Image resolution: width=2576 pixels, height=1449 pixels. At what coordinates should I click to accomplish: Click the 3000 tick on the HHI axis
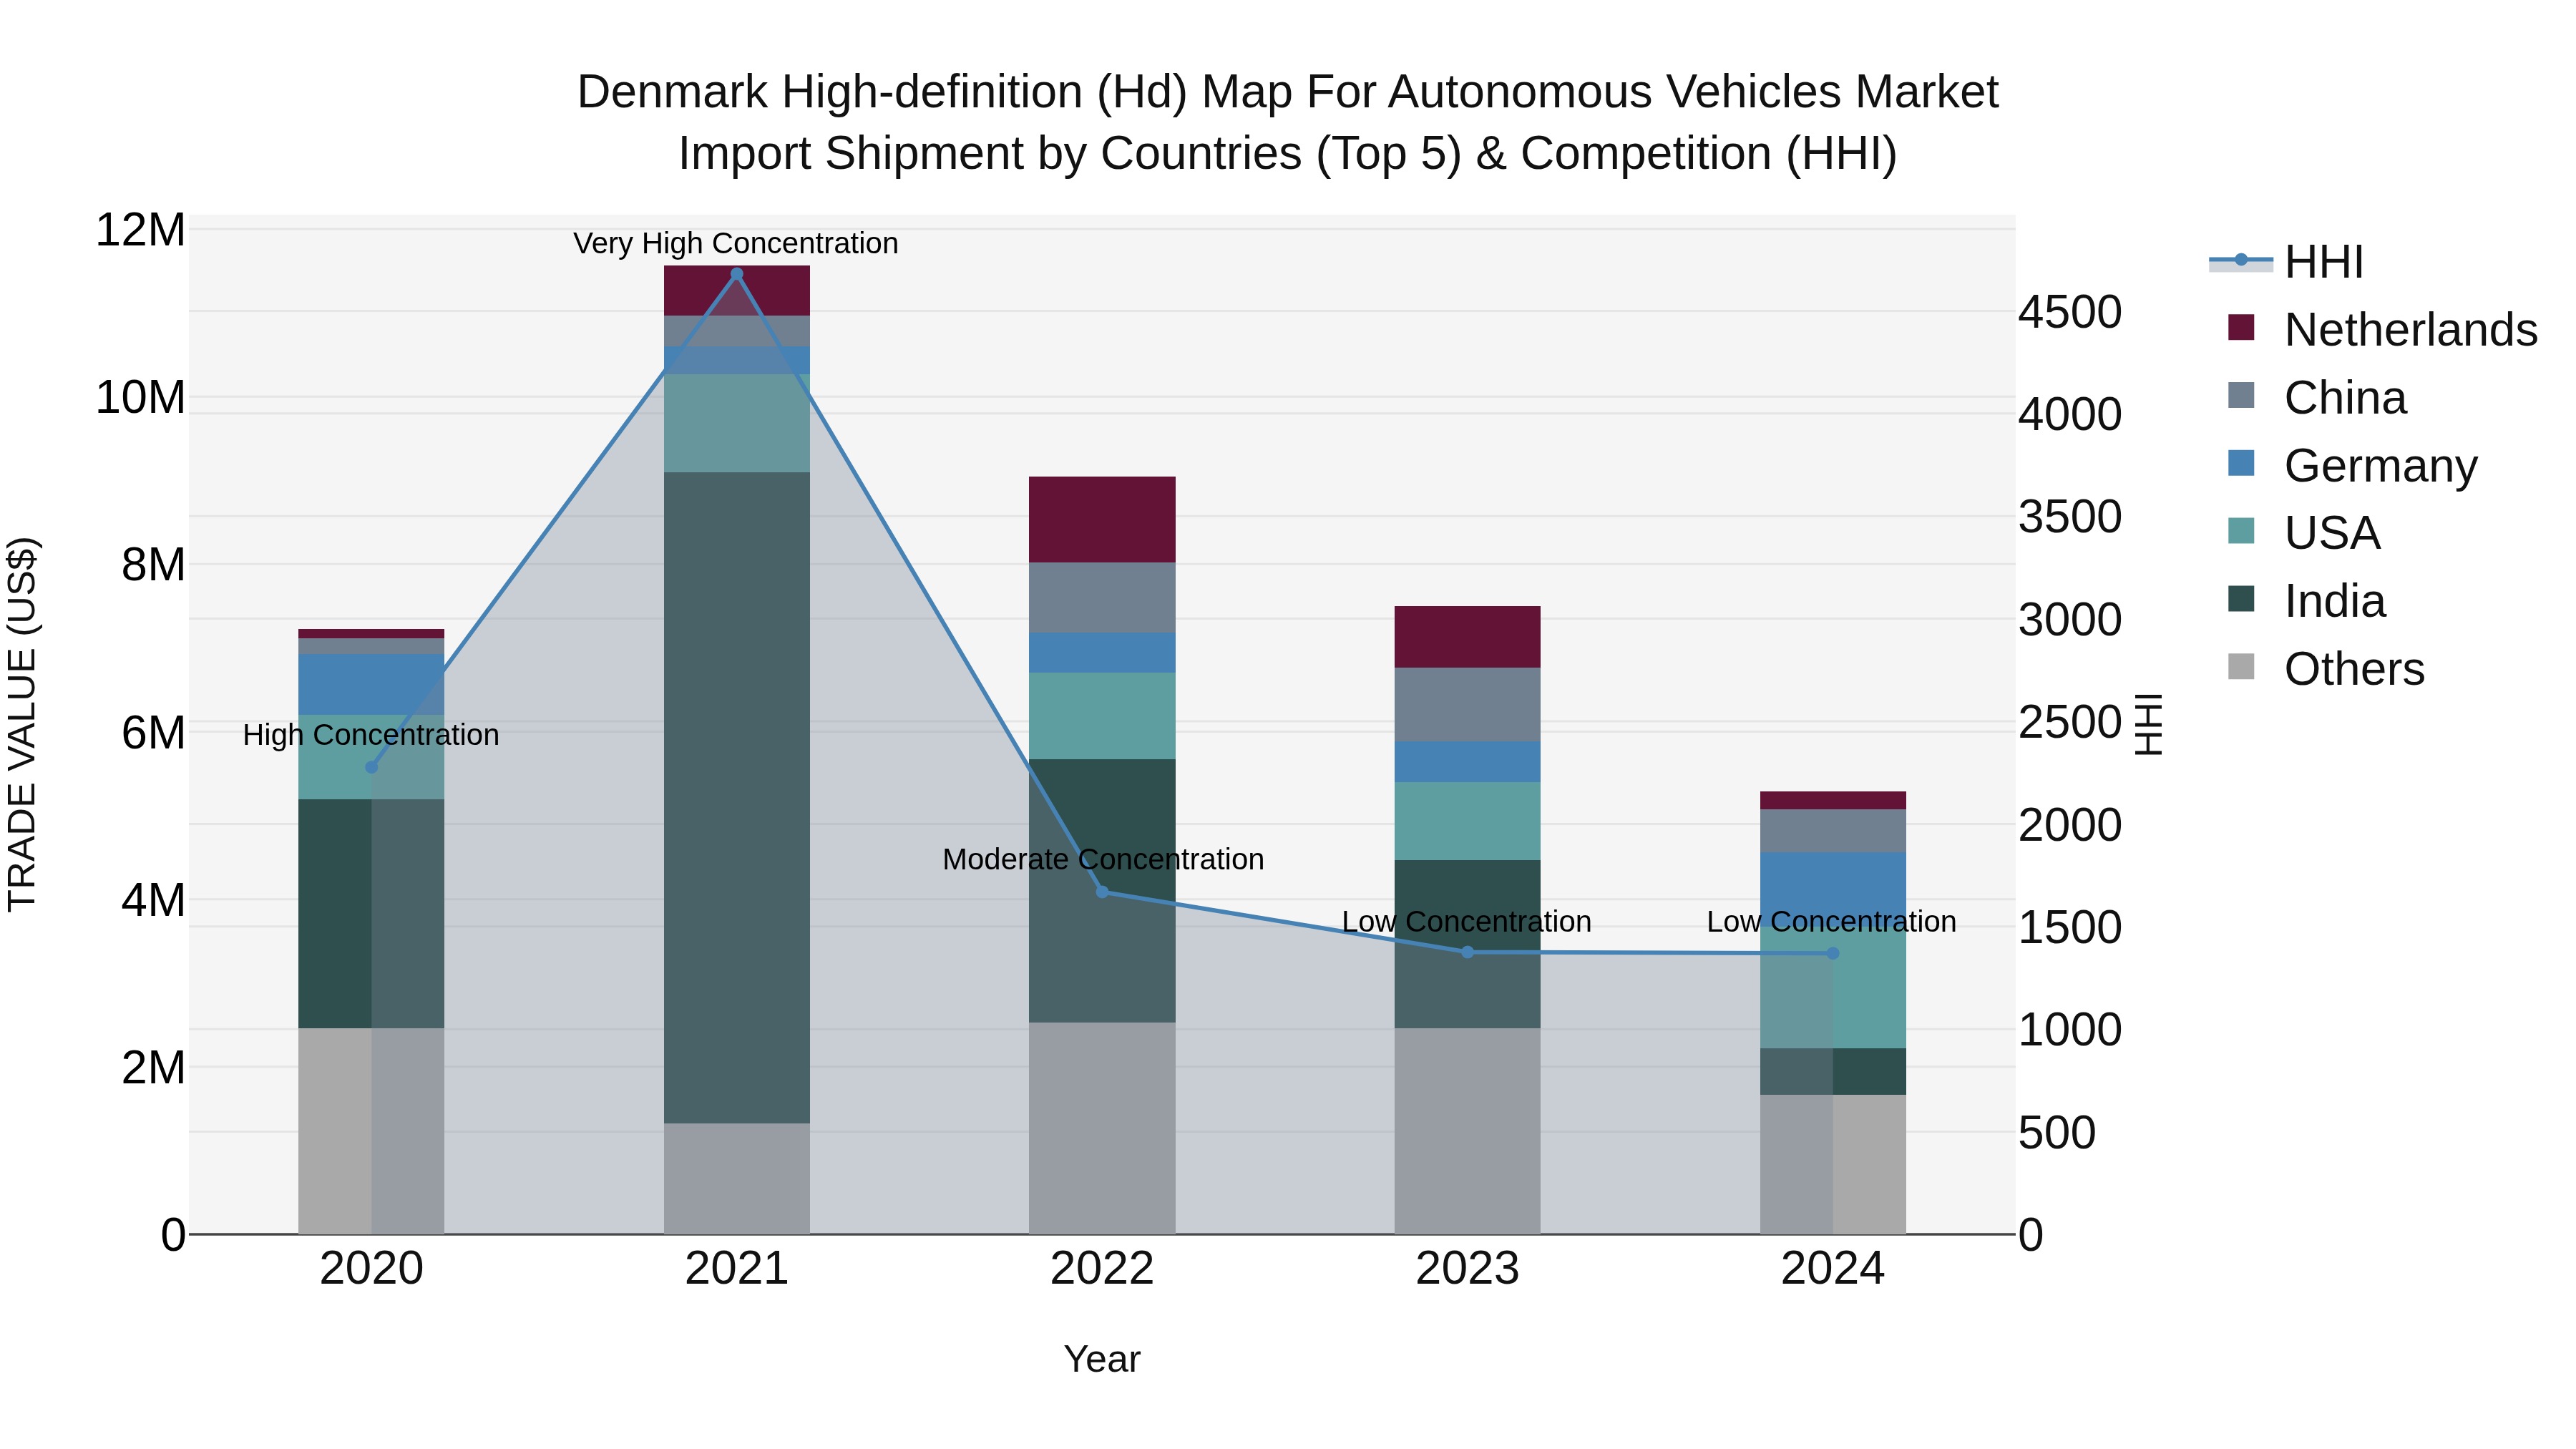click(2070, 620)
